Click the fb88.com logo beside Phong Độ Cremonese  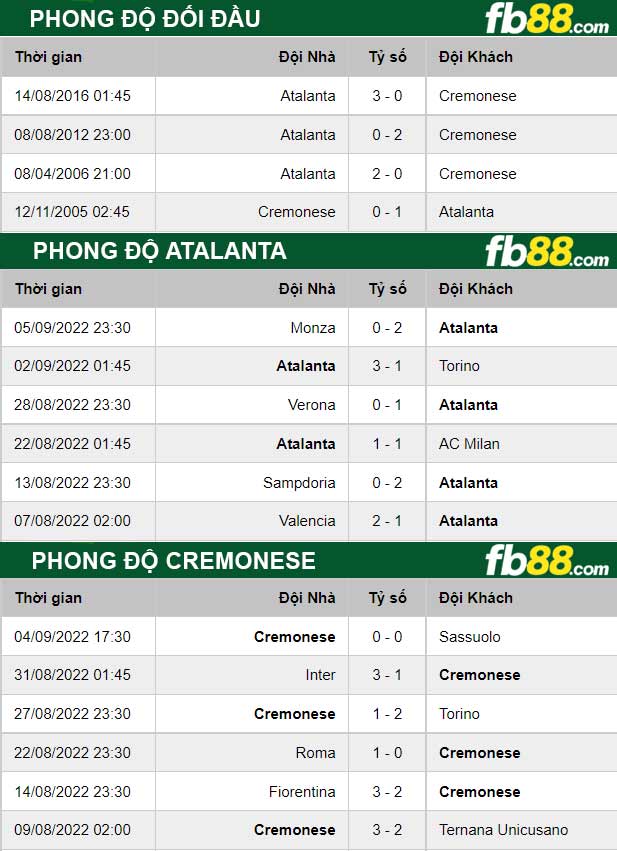pos(546,560)
